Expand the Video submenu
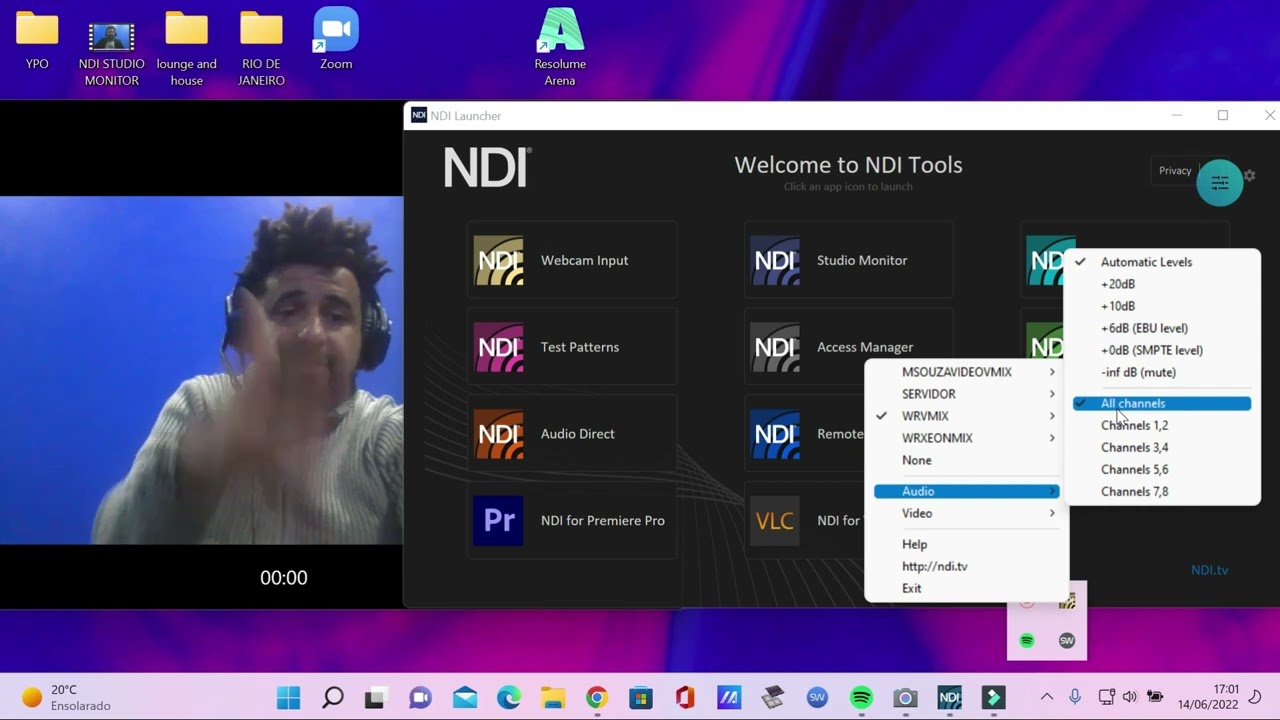1280x720 pixels. (x=966, y=513)
